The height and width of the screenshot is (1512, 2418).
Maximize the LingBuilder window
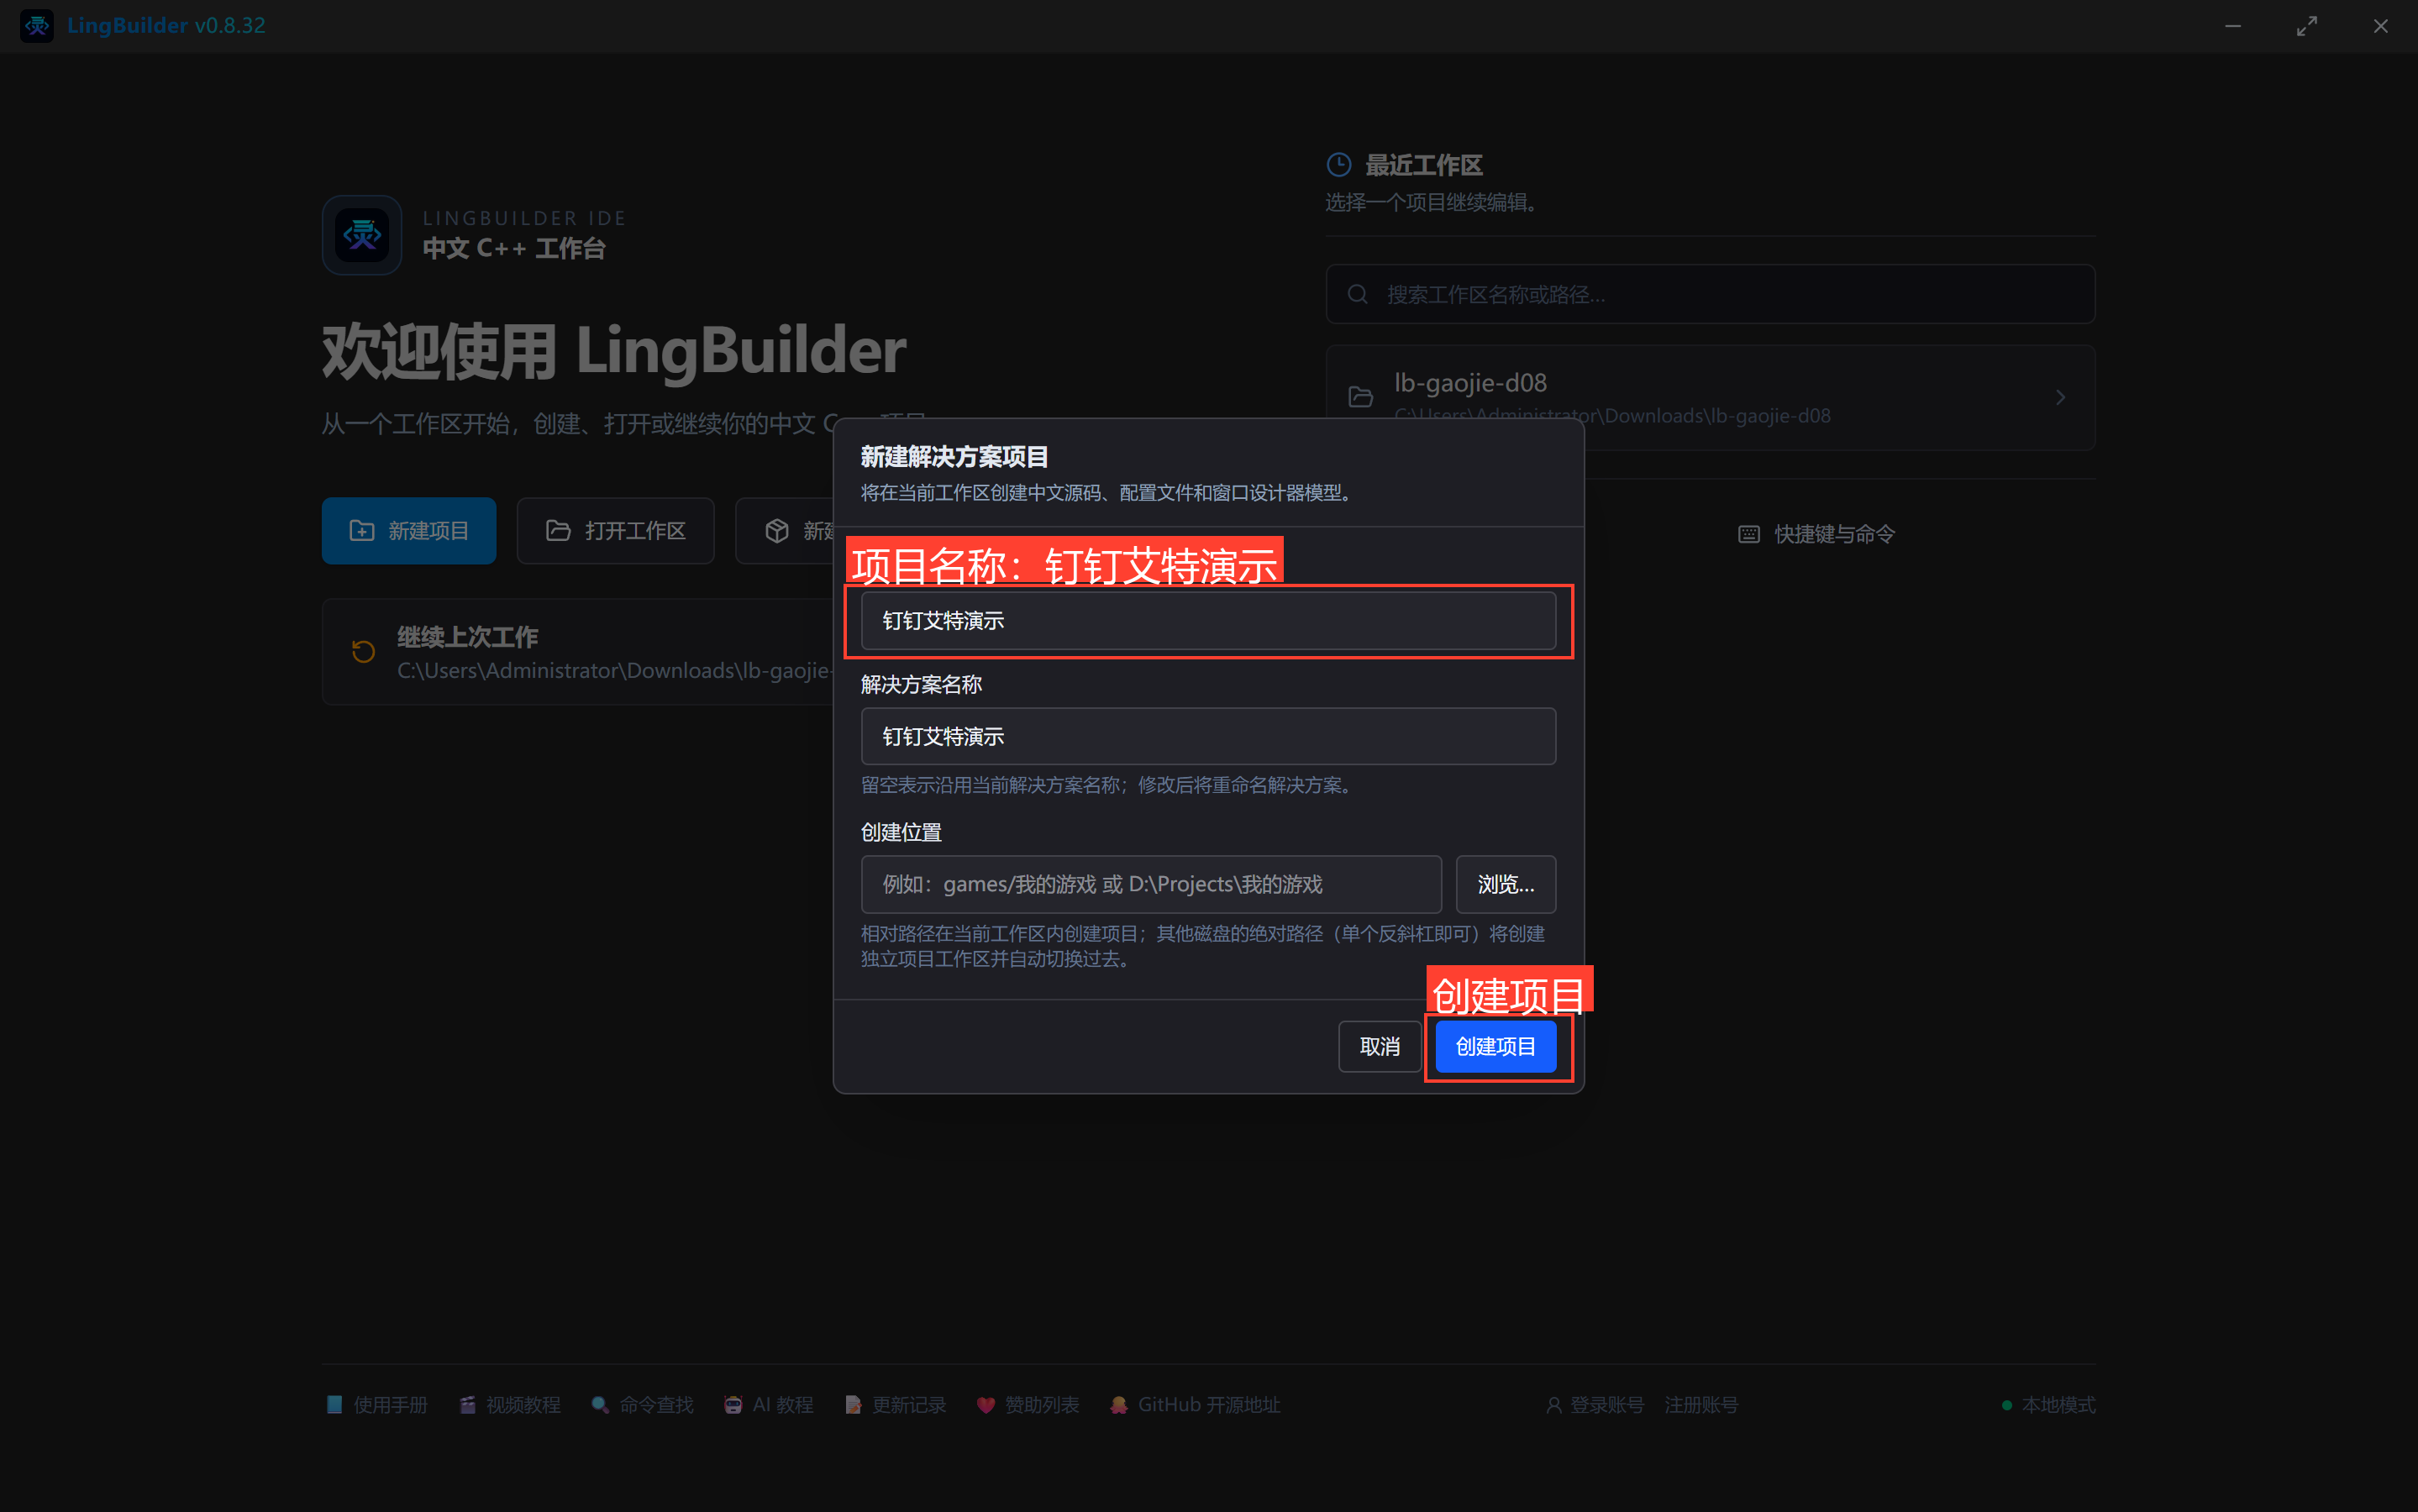2306,26
